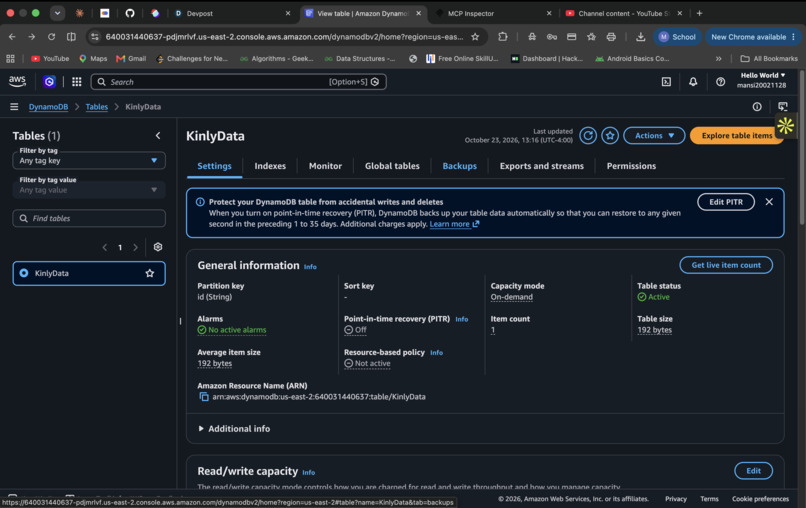
Task: Open the notifications bell
Action: click(693, 82)
